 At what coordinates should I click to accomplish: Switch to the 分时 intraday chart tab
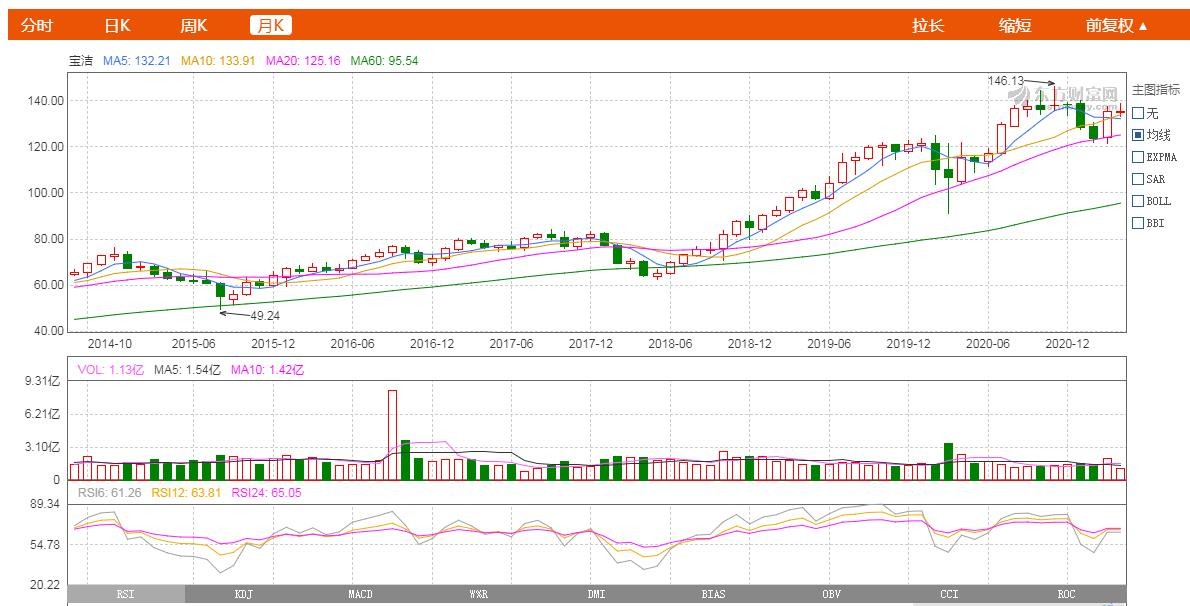[36, 25]
